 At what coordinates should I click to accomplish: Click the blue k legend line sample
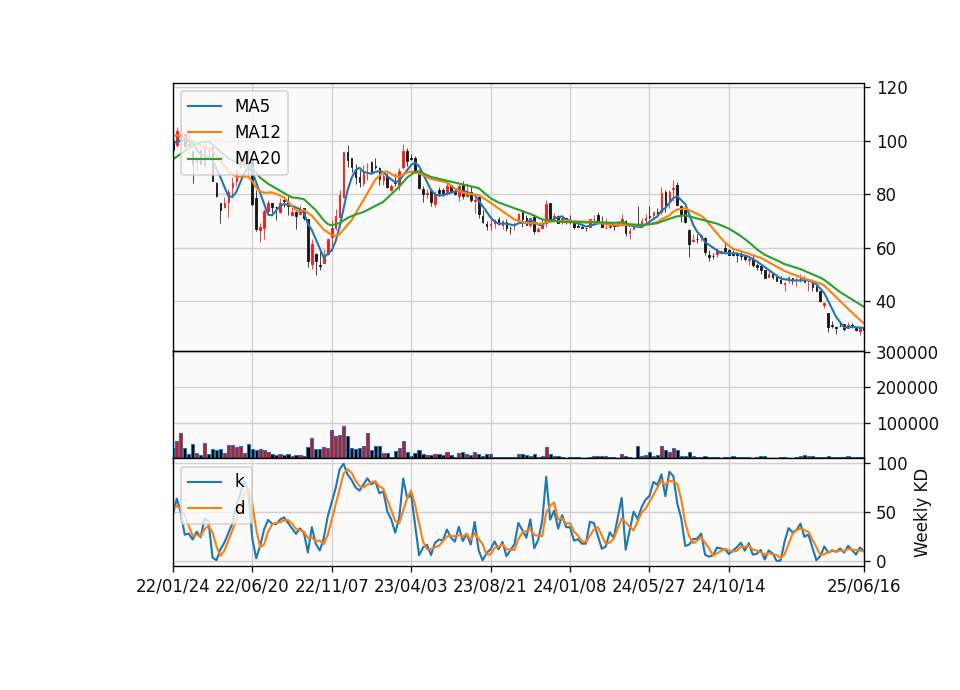coord(204,481)
